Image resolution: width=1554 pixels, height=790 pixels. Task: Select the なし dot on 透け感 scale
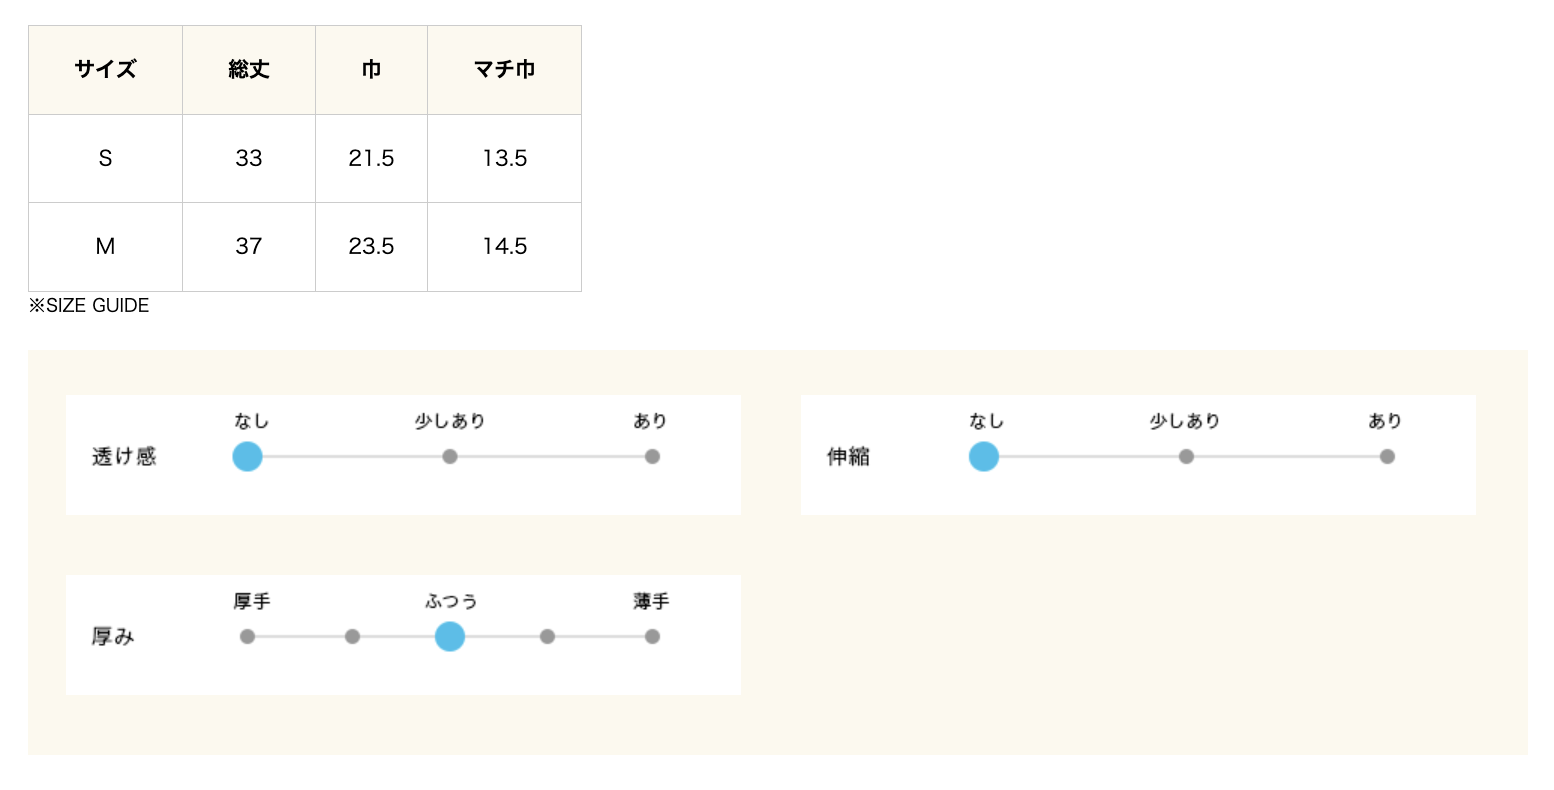247,457
